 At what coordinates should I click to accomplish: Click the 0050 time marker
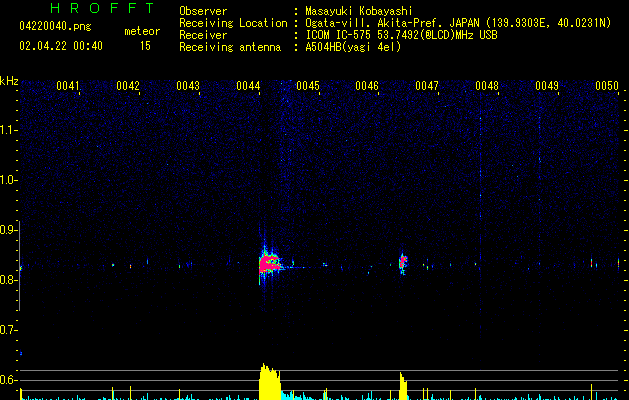pos(607,86)
